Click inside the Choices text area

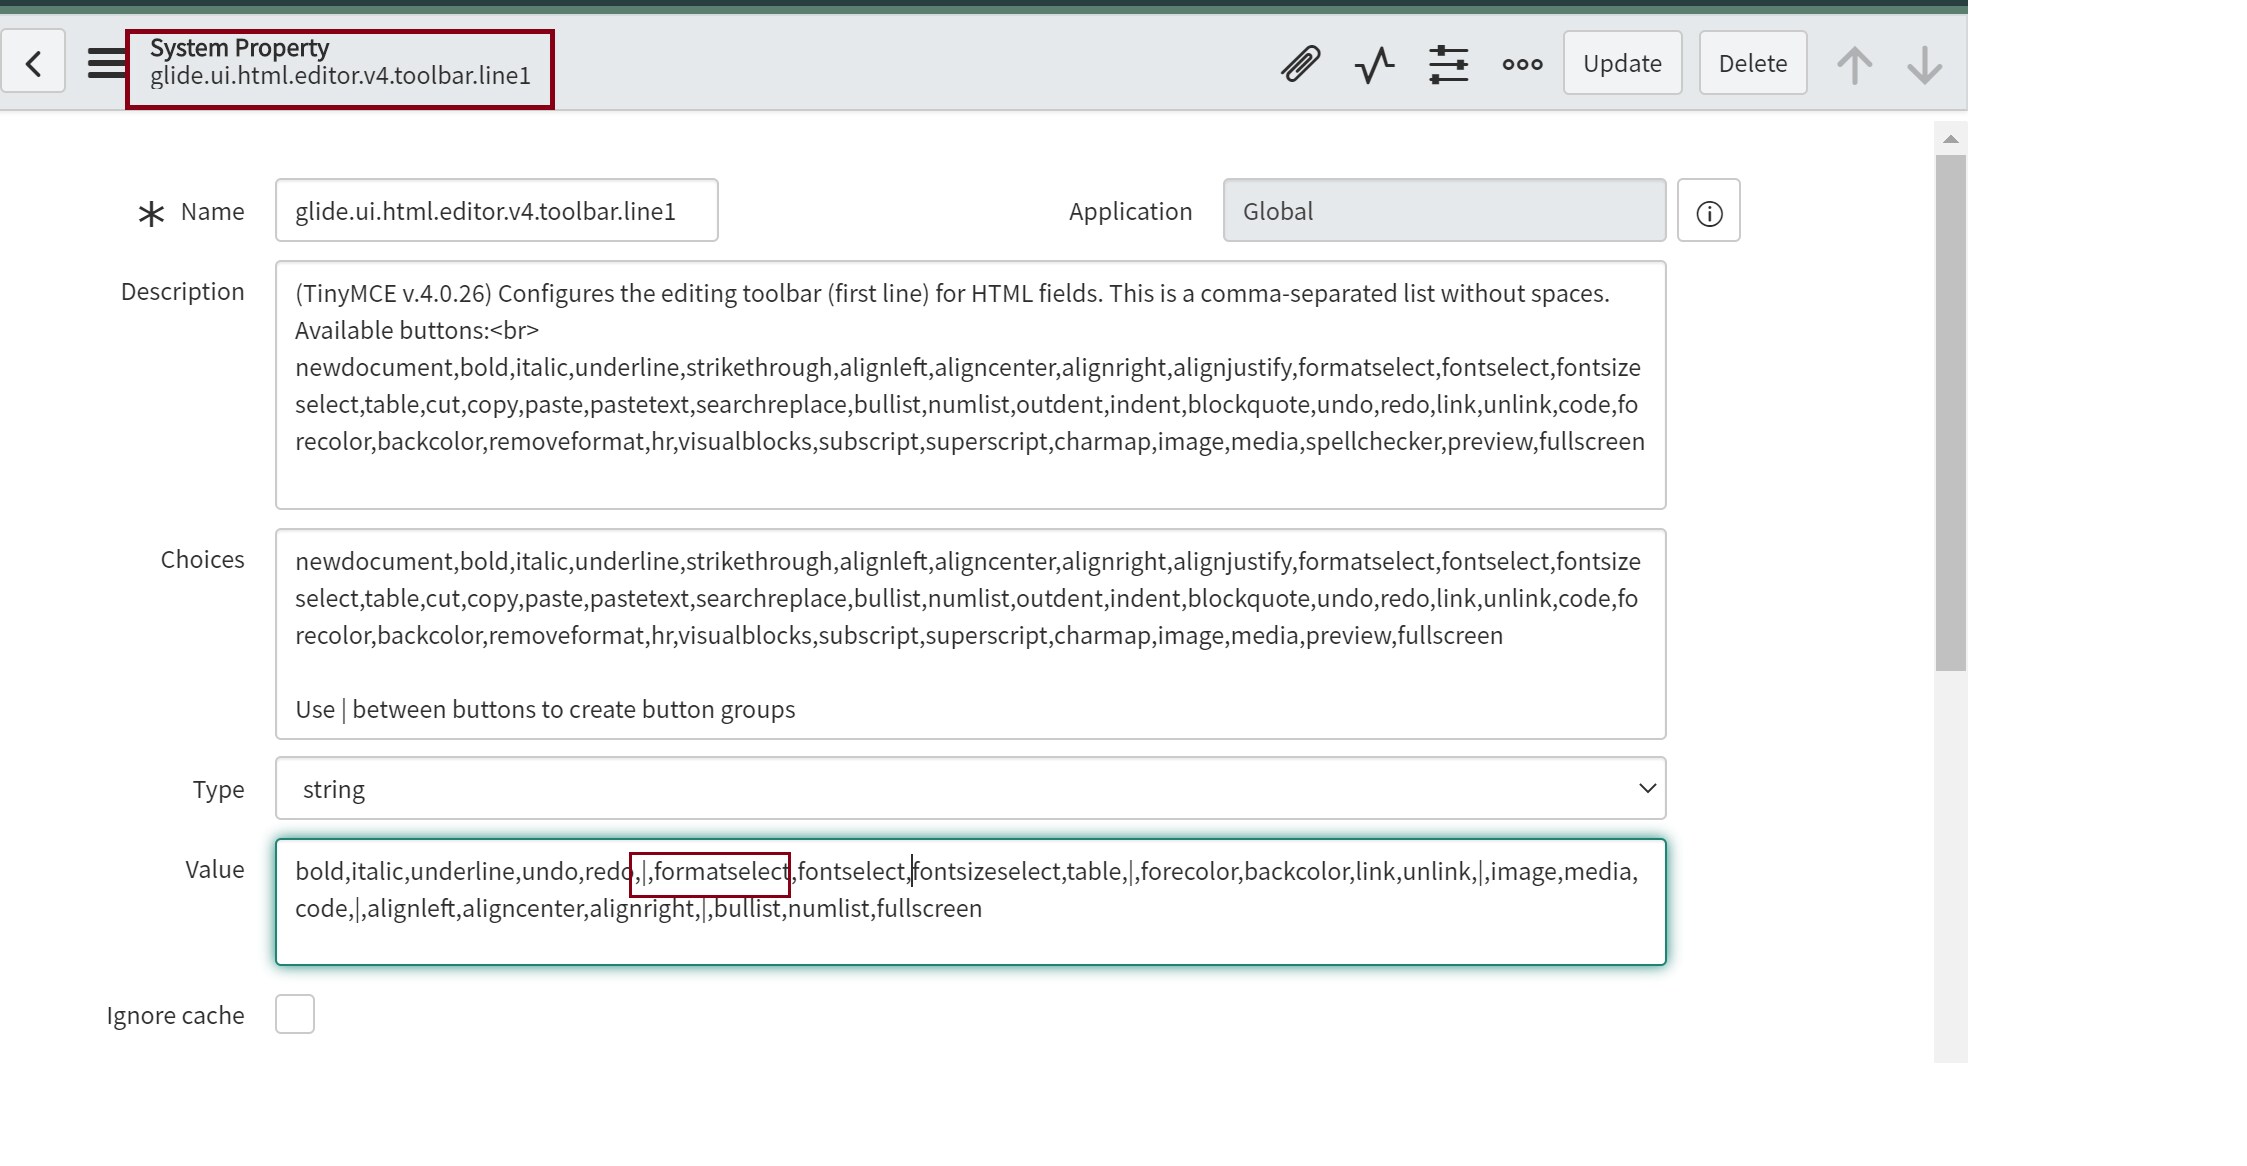pyautogui.click(x=970, y=634)
